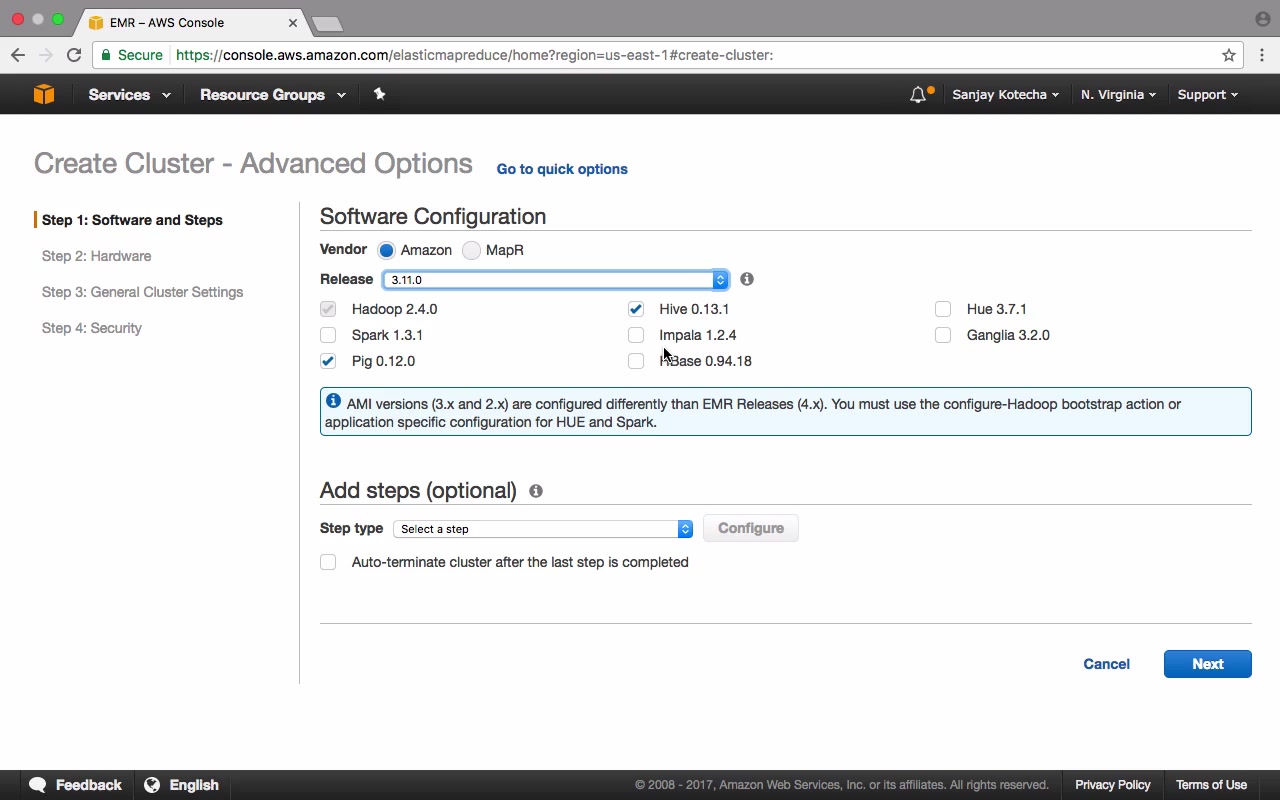Tick the Auto-terminate cluster checkbox
Image resolution: width=1280 pixels, height=800 pixels.
click(328, 562)
